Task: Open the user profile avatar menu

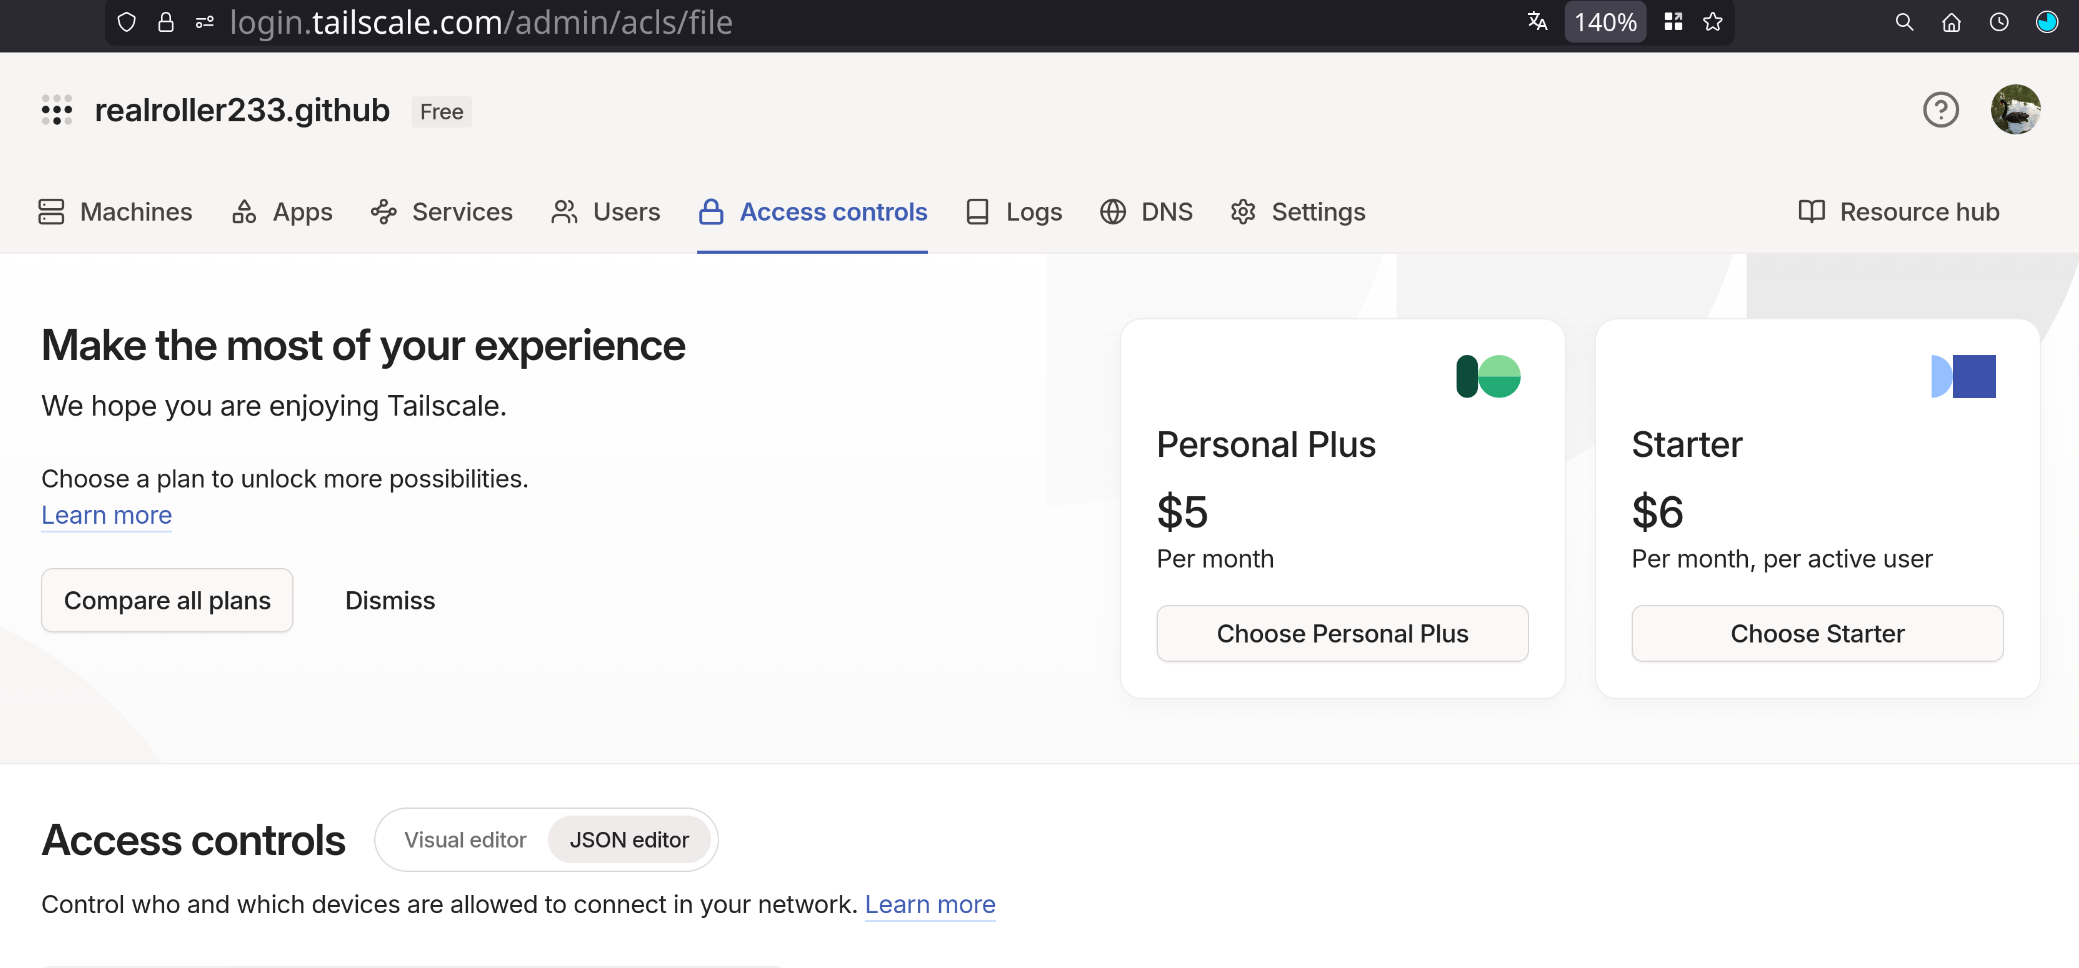Action: click(x=2014, y=110)
